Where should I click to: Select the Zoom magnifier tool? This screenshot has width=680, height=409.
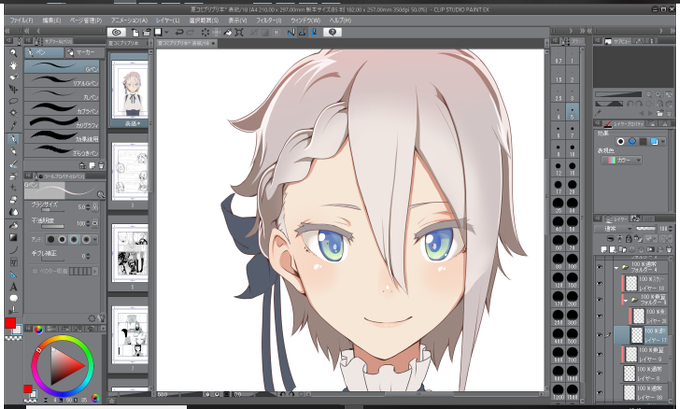coord(13,53)
